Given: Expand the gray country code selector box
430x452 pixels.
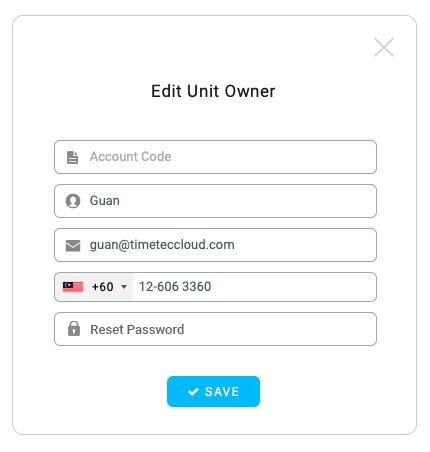Looking at the screenshot, I should (x=94, y=287).
